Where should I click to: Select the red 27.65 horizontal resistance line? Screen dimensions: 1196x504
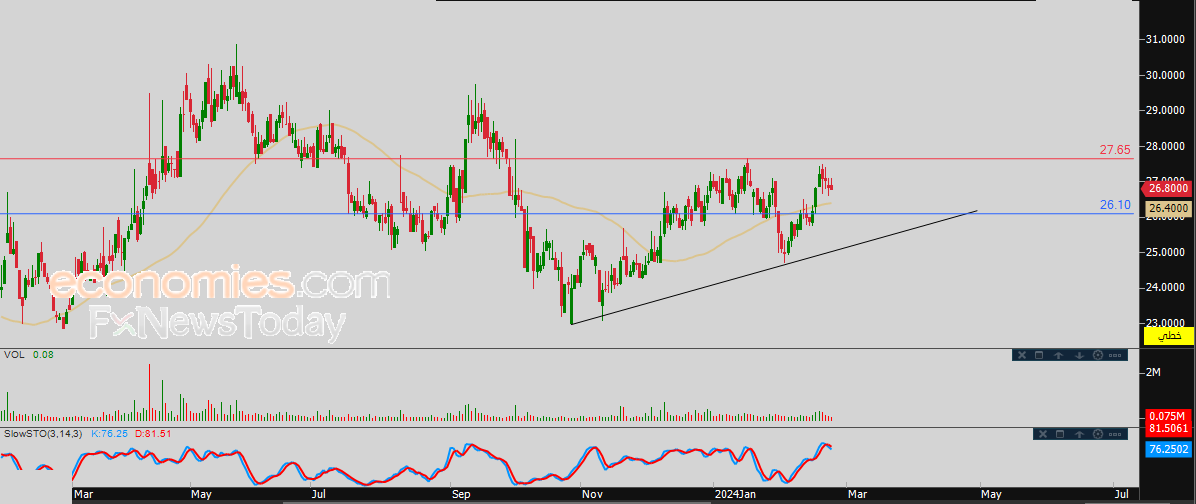[567, 159]
